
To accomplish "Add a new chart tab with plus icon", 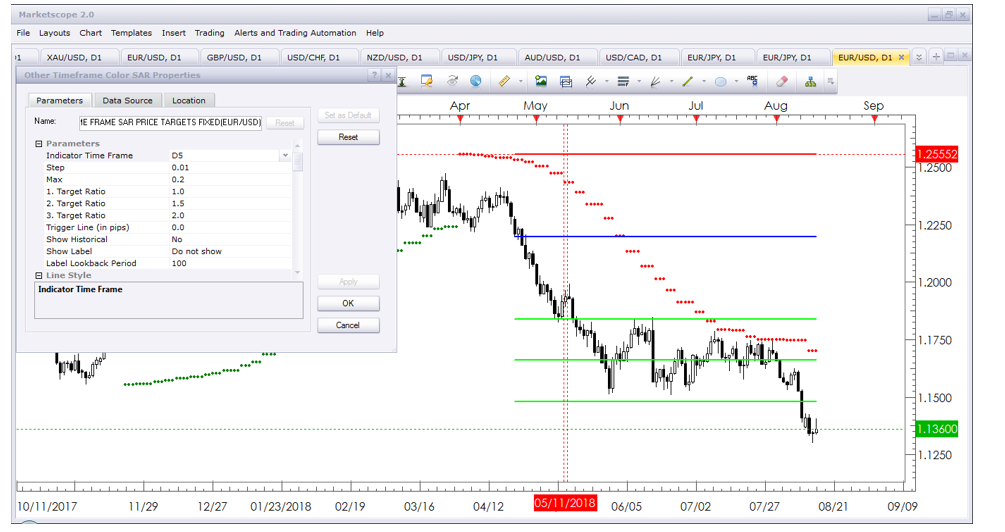I will pos(936,57).
